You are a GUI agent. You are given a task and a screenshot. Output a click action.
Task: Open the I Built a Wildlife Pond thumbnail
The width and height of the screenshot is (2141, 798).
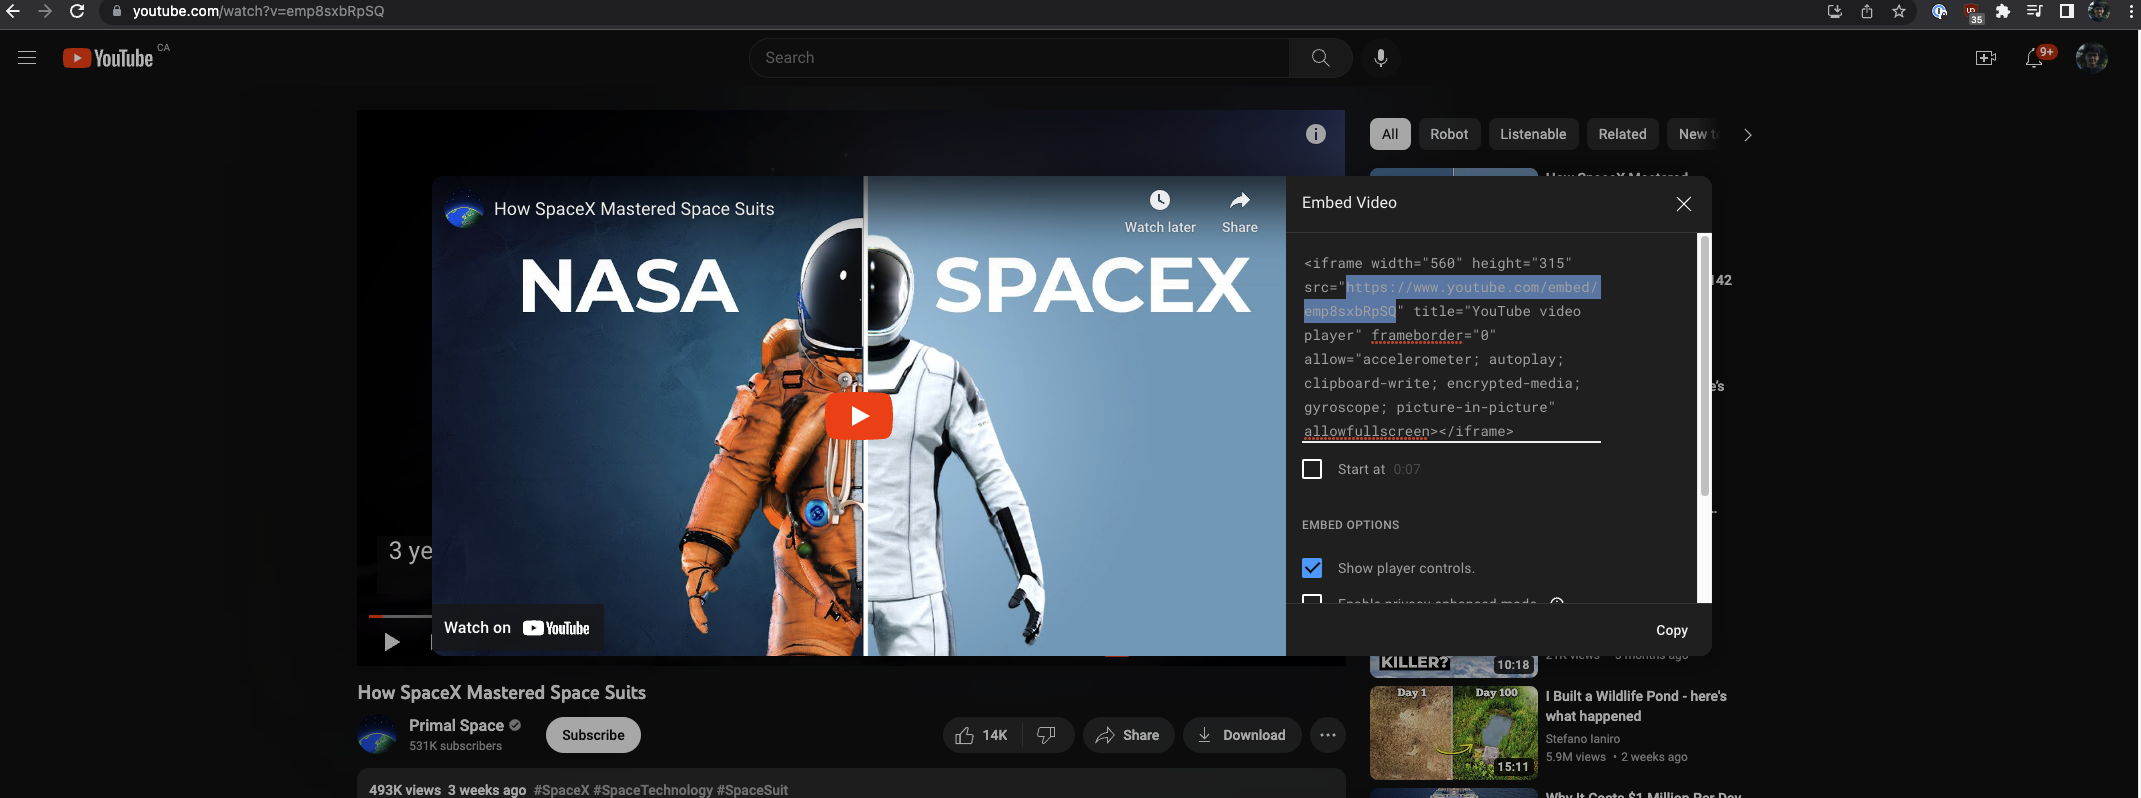click(1454, 733)
